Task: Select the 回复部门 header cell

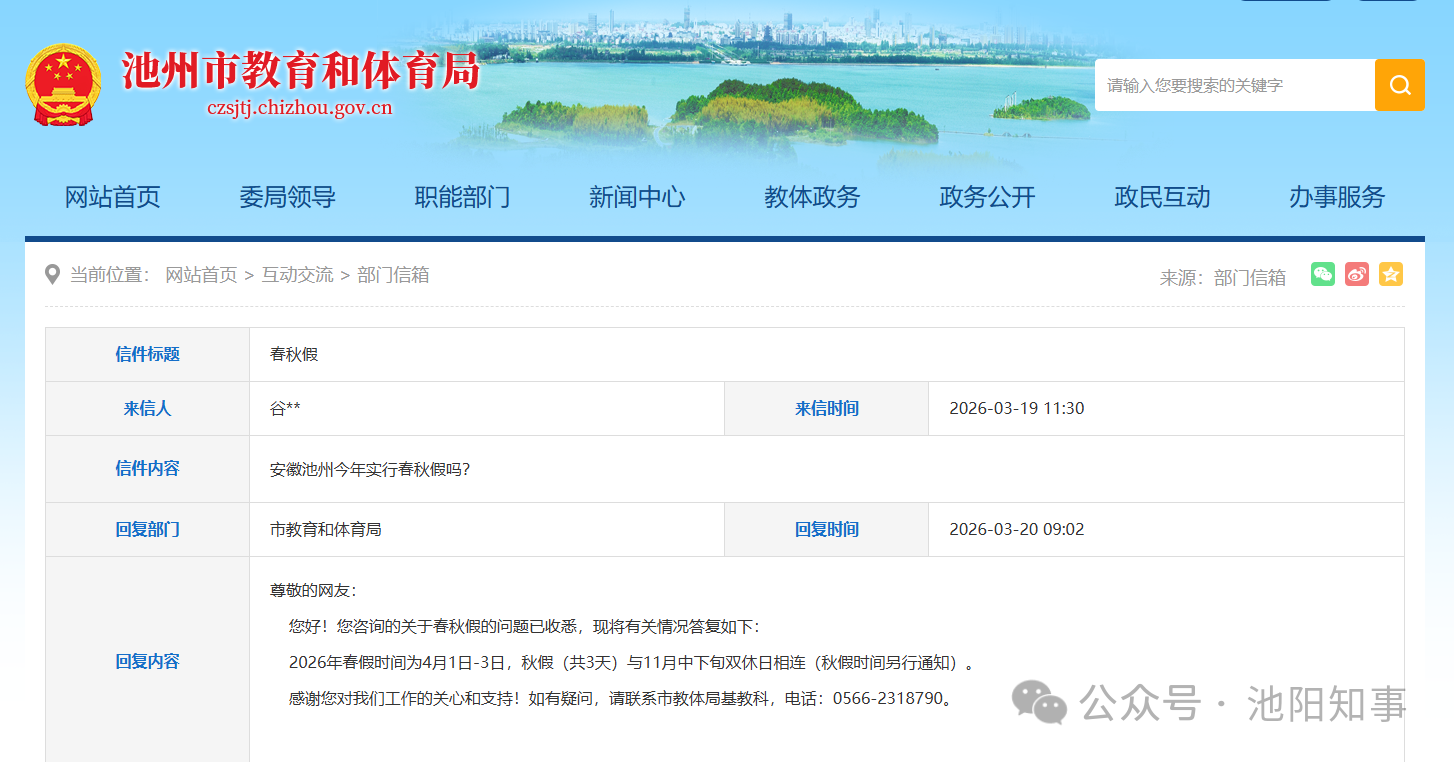Action: 147,529
